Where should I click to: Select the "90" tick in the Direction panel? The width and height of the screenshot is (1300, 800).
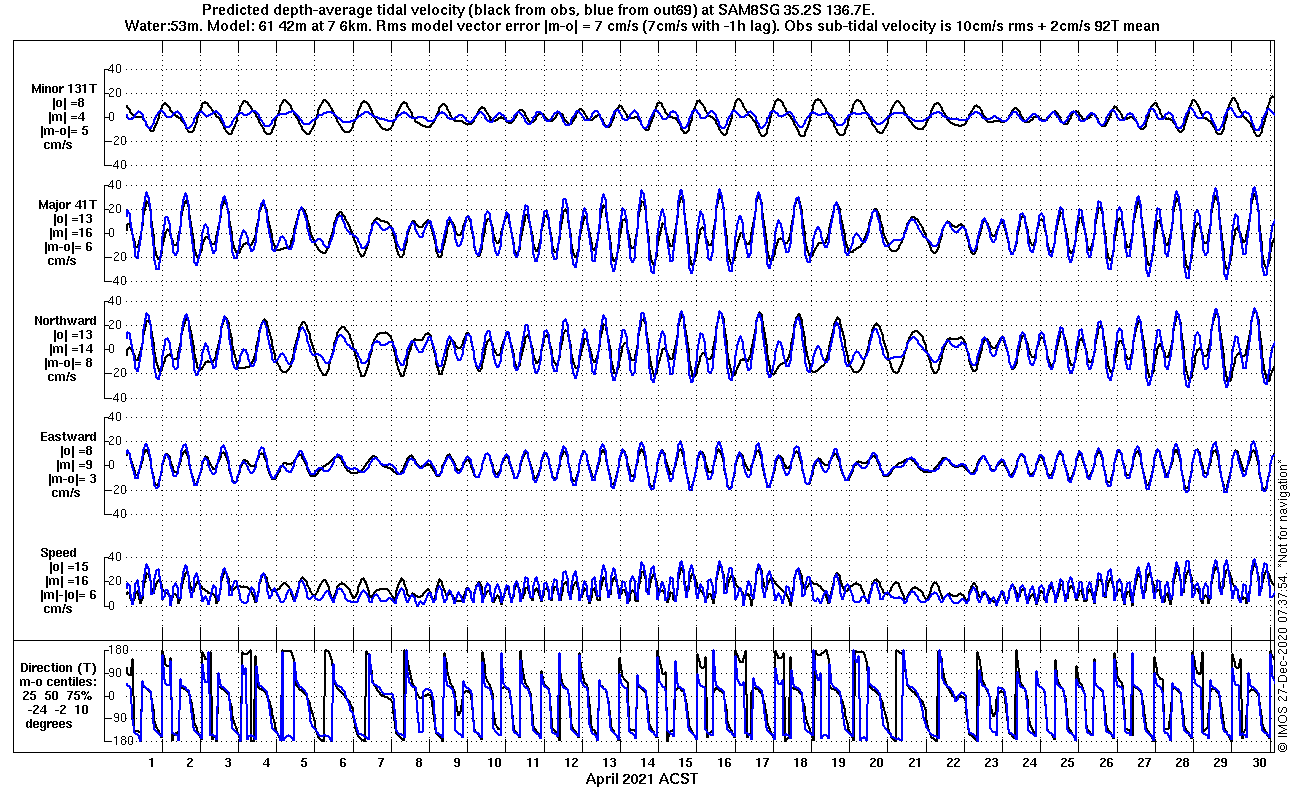coord(114,673)
